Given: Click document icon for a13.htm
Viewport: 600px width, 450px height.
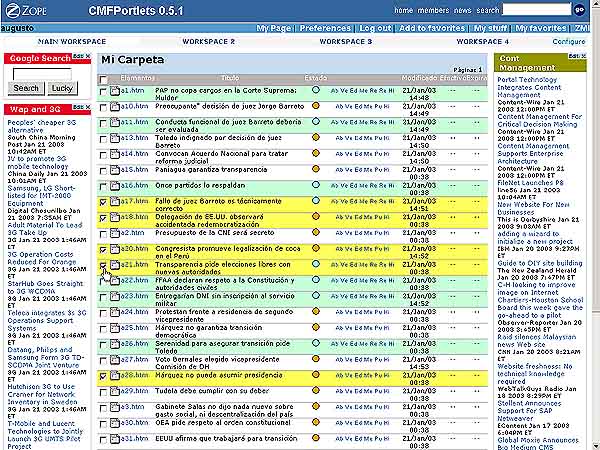Looking at the screenshot, I should 114,138.
